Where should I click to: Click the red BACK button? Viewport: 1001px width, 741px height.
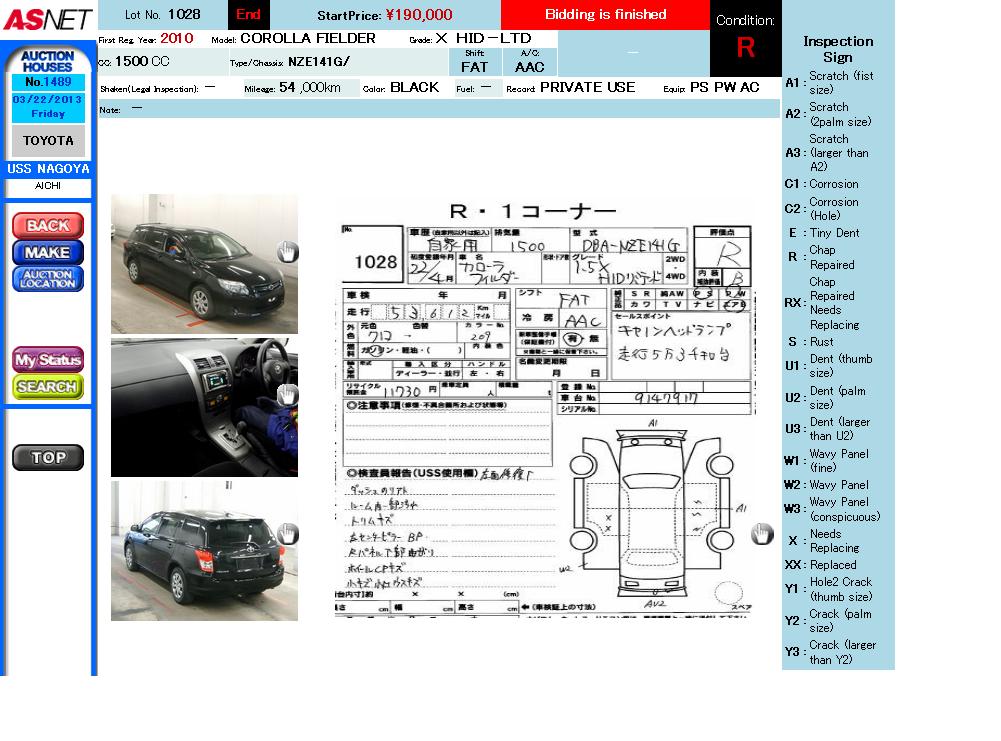47,225
